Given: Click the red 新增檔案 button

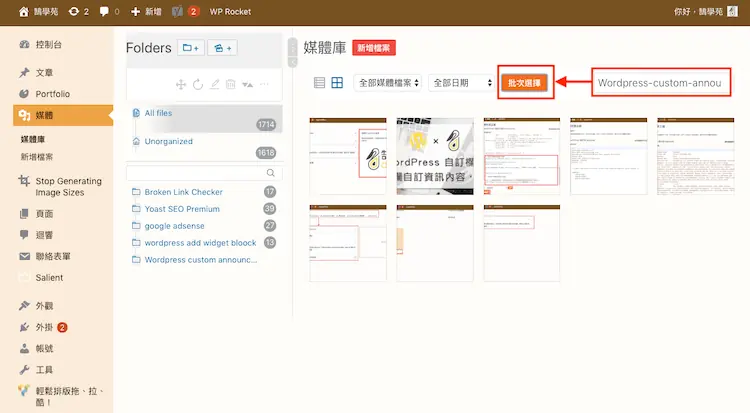Looking at the screenshot, I should point(374,48).
